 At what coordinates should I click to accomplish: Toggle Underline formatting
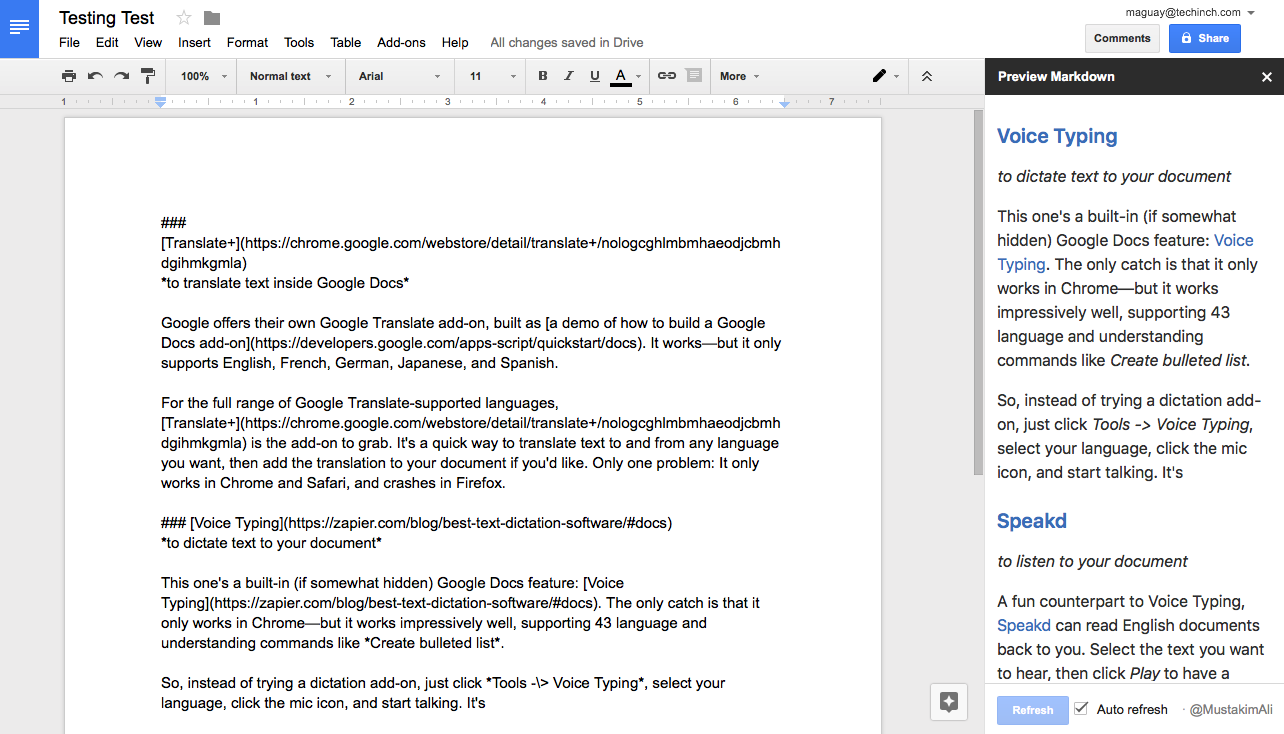click(595, 76)
